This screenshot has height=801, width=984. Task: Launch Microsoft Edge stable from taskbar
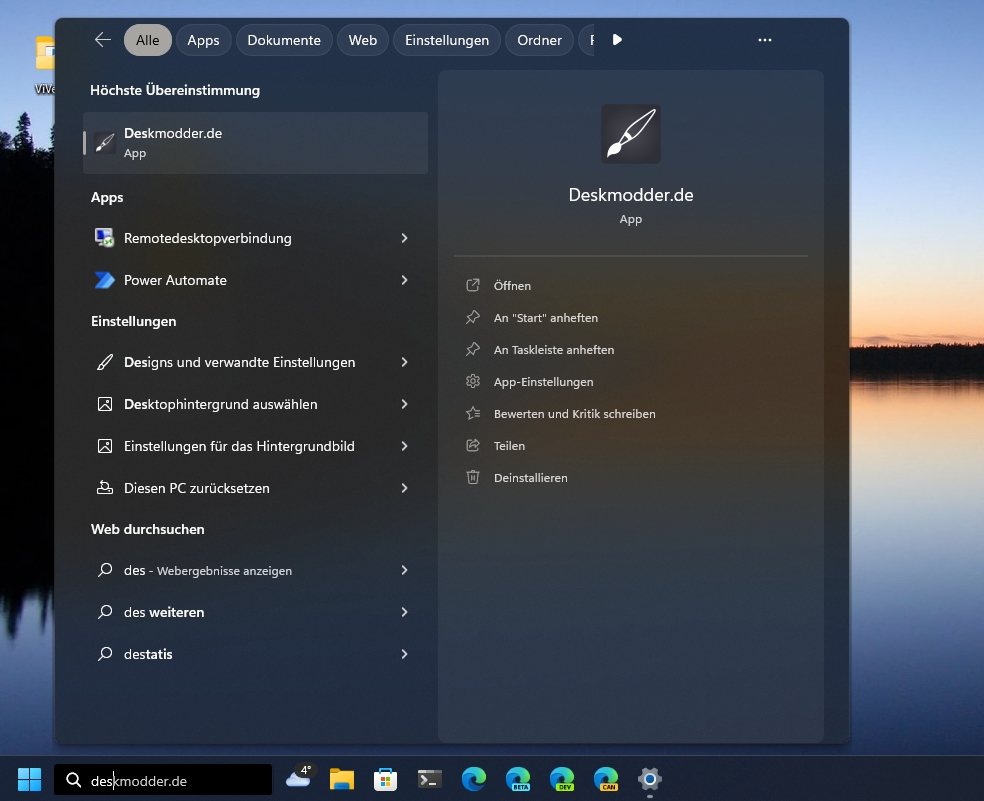(474, 780)
